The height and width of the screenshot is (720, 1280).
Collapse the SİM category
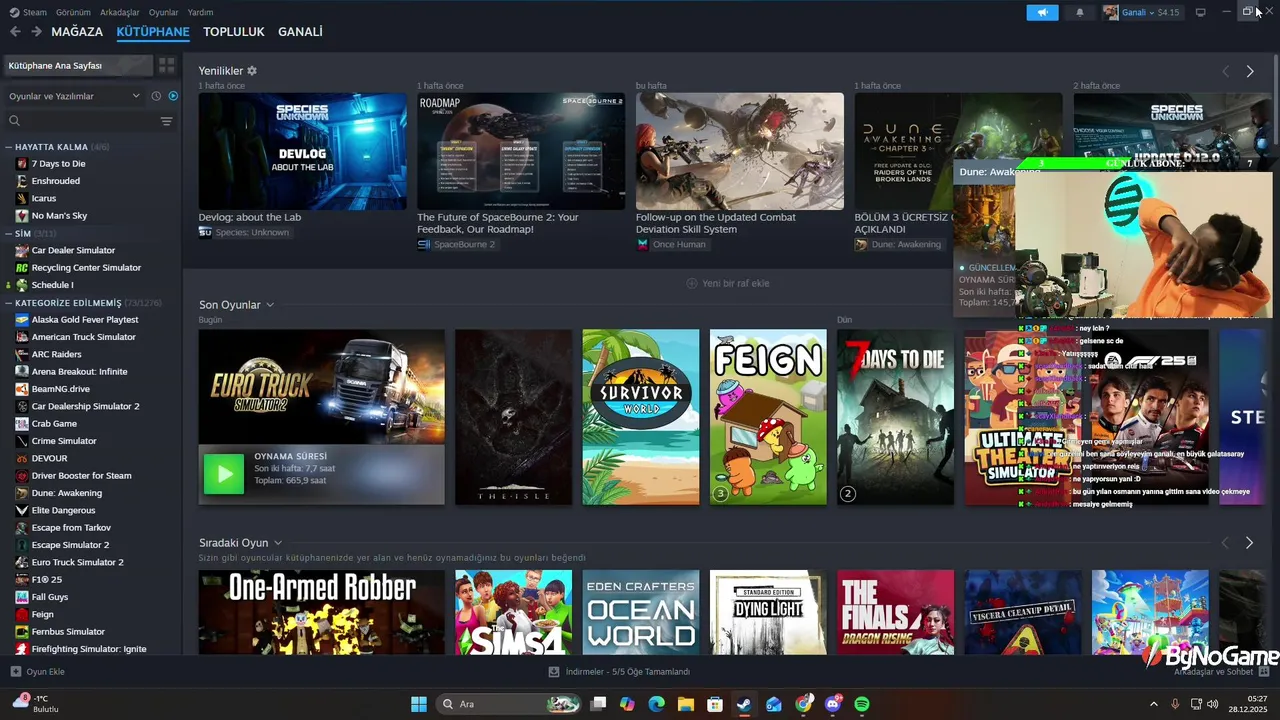pyautogui.click(x=8, y=233)
